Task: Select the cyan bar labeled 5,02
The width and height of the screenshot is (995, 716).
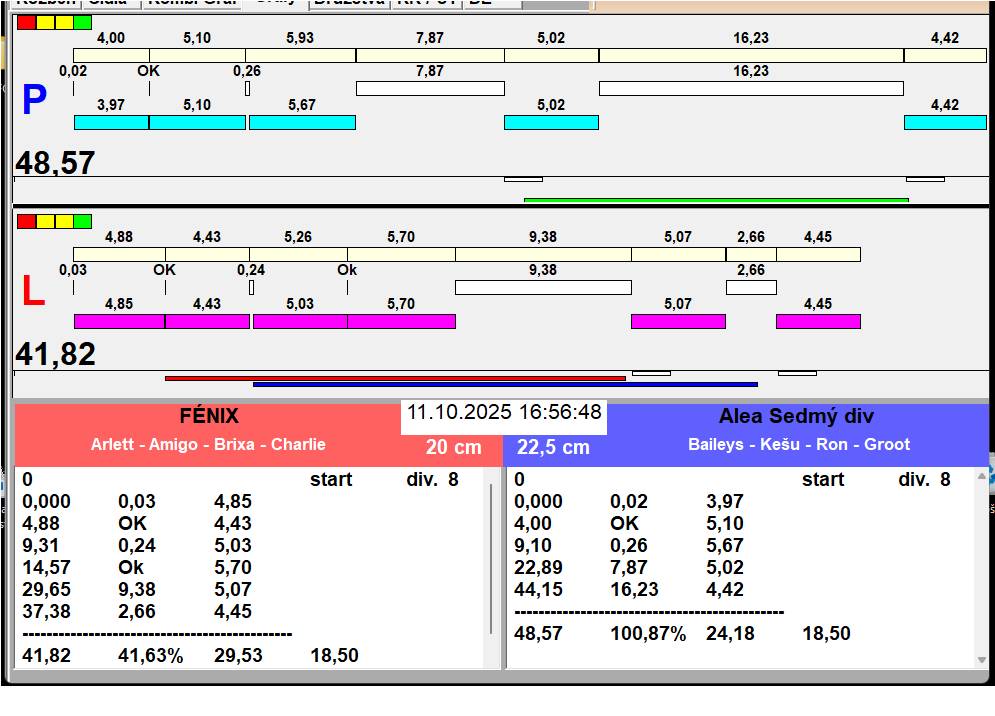Action: point(551,123)
